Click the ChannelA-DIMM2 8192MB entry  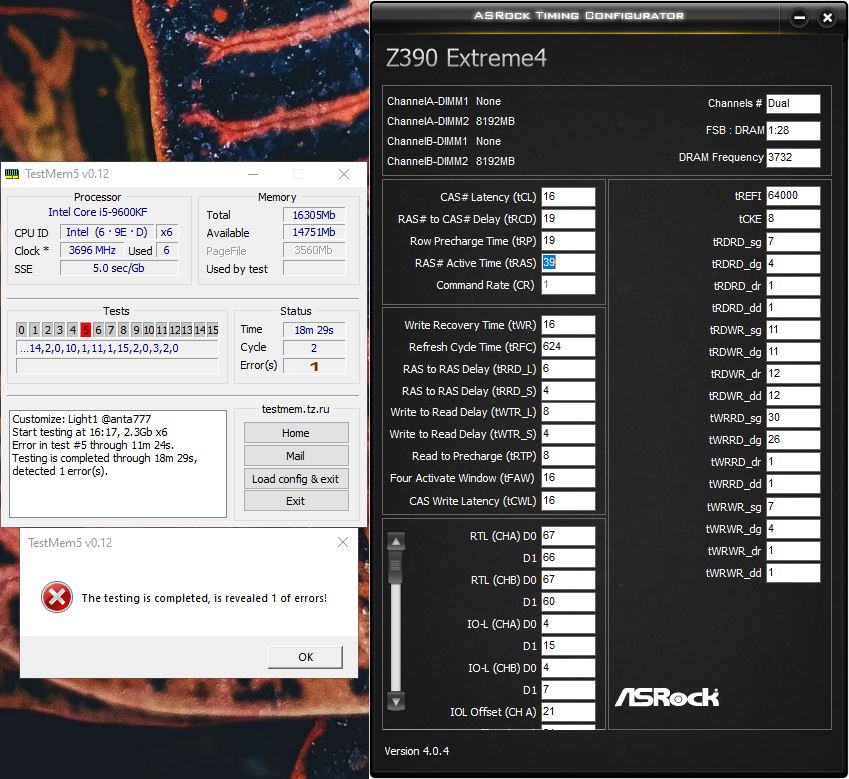click(x=450, y=121)
